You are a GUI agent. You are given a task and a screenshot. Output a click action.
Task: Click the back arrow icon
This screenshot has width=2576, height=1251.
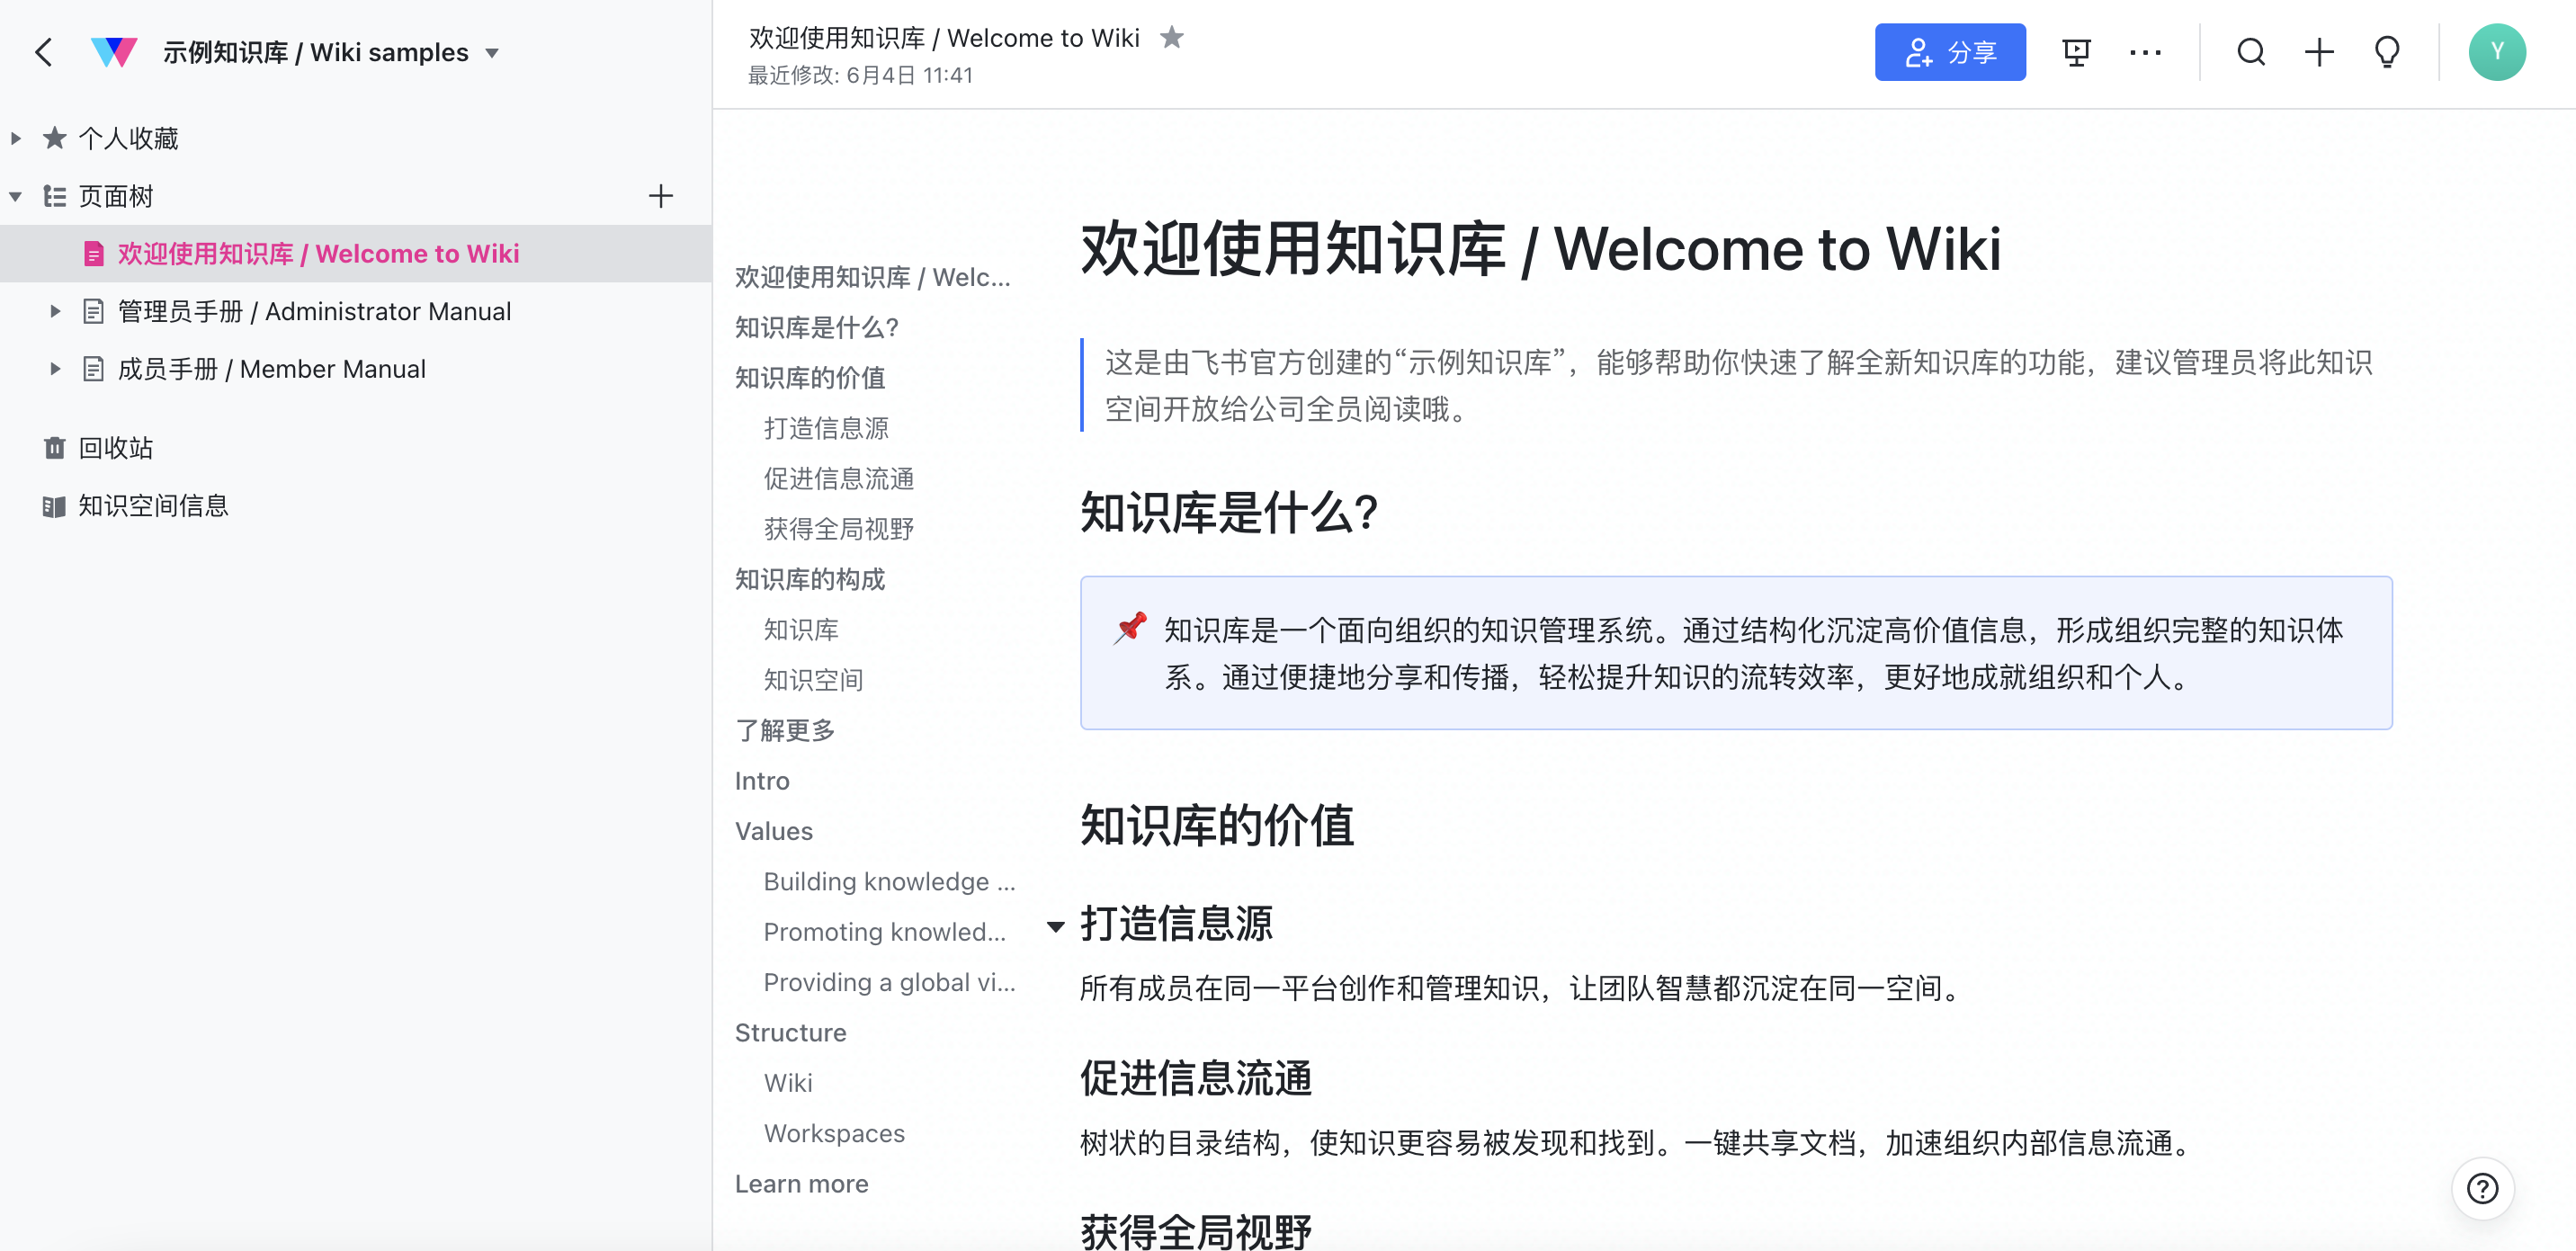coord(44,52)
